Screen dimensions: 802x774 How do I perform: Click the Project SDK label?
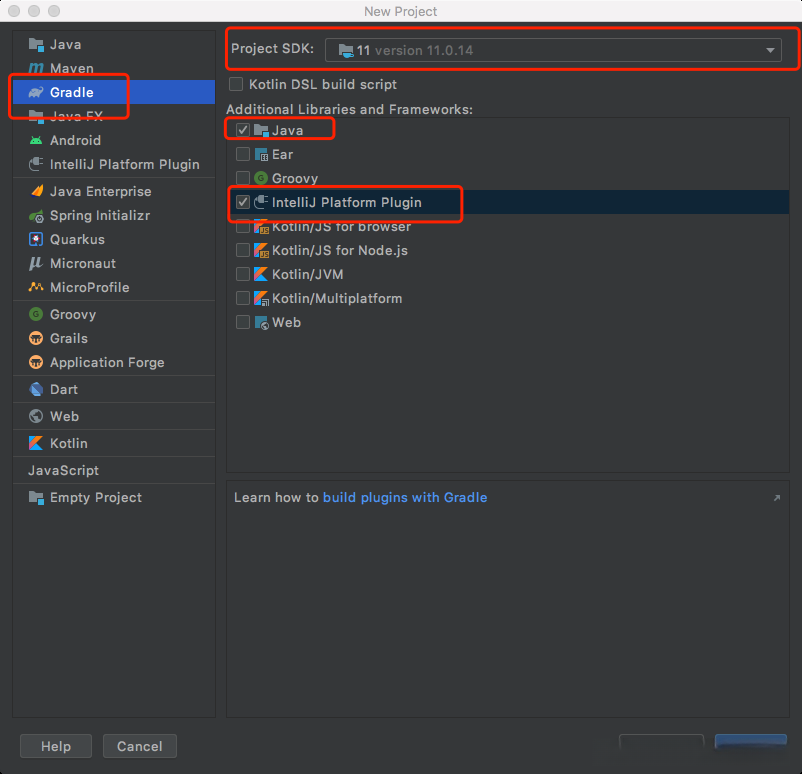point(273,49)
